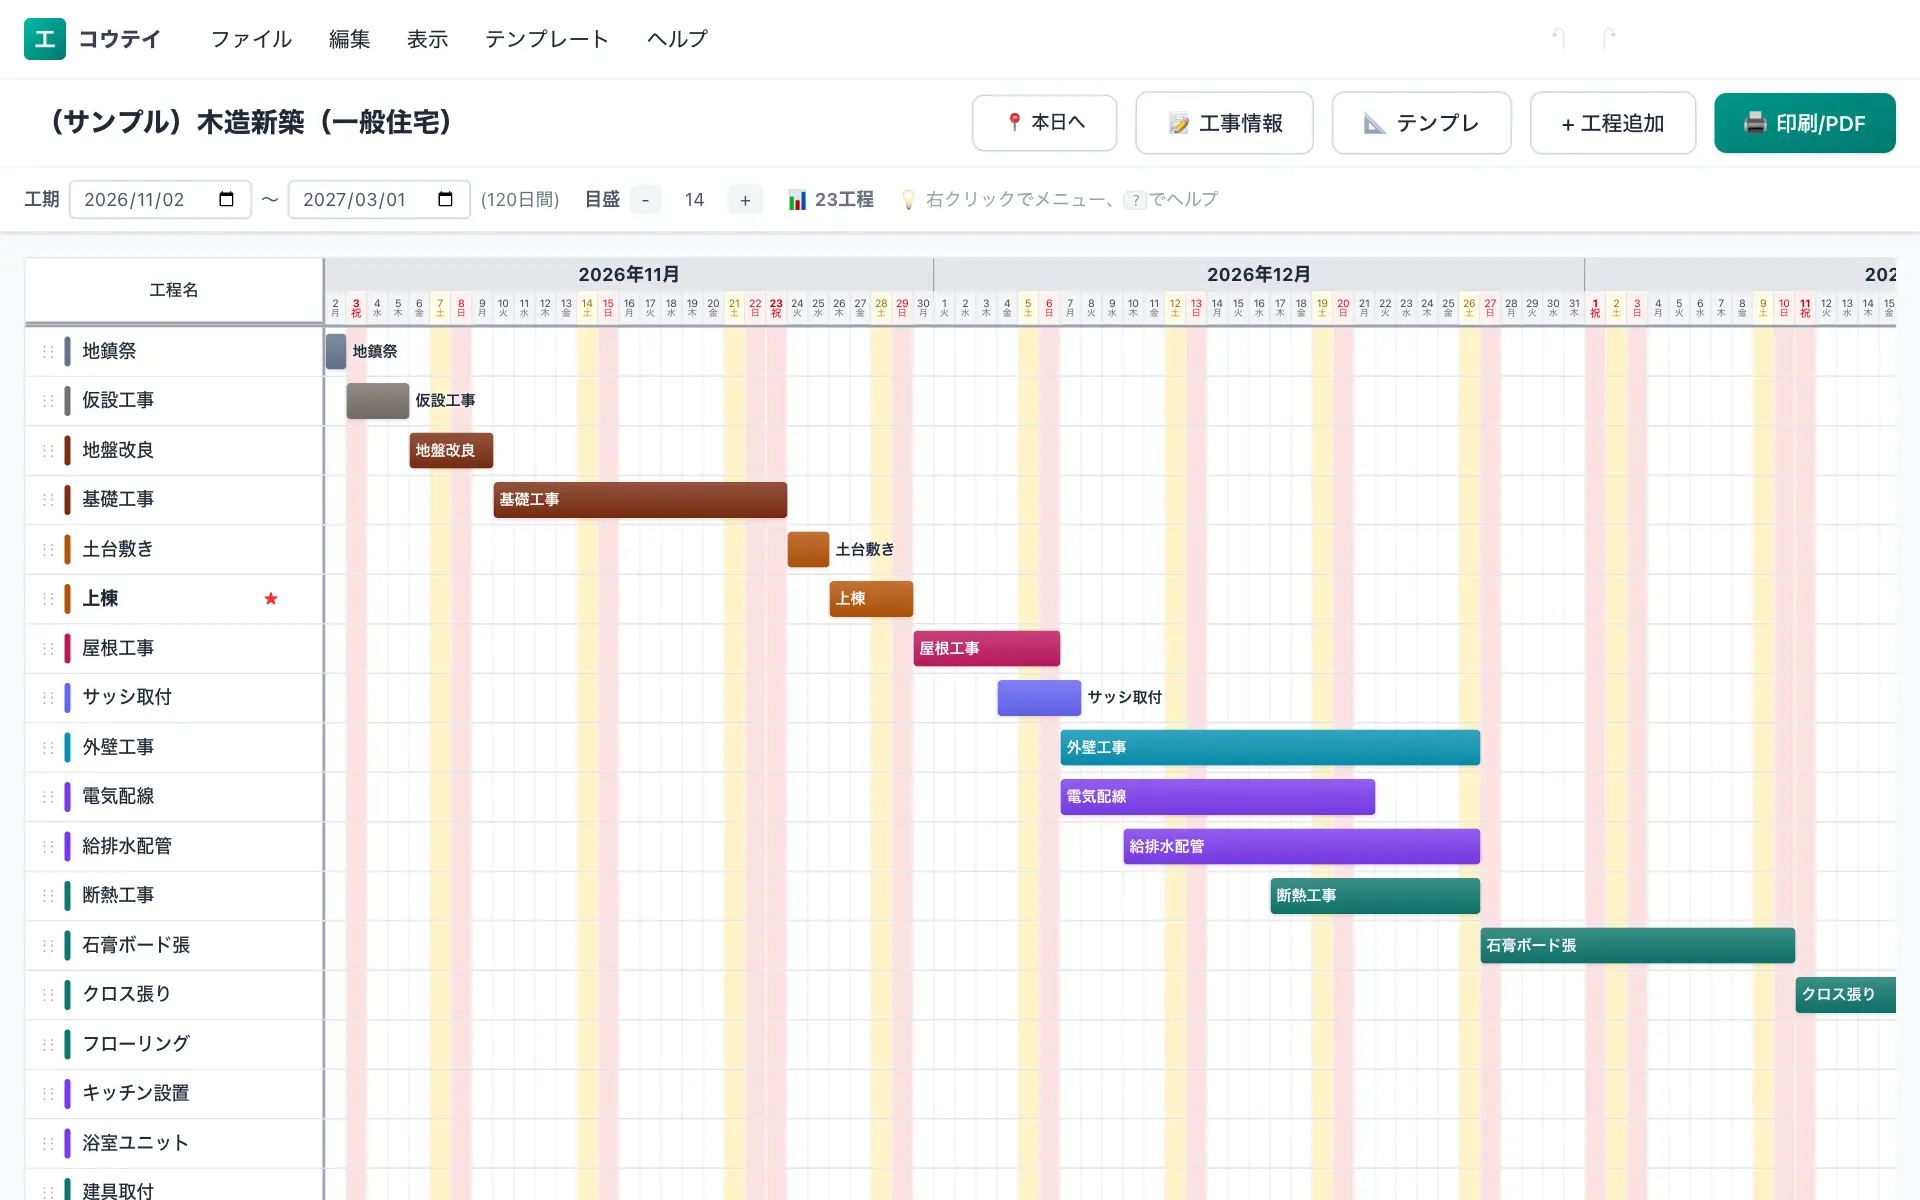Open the 編集 menu
This screenshot has width=1920, height=1200.
(x=349, y=39)
